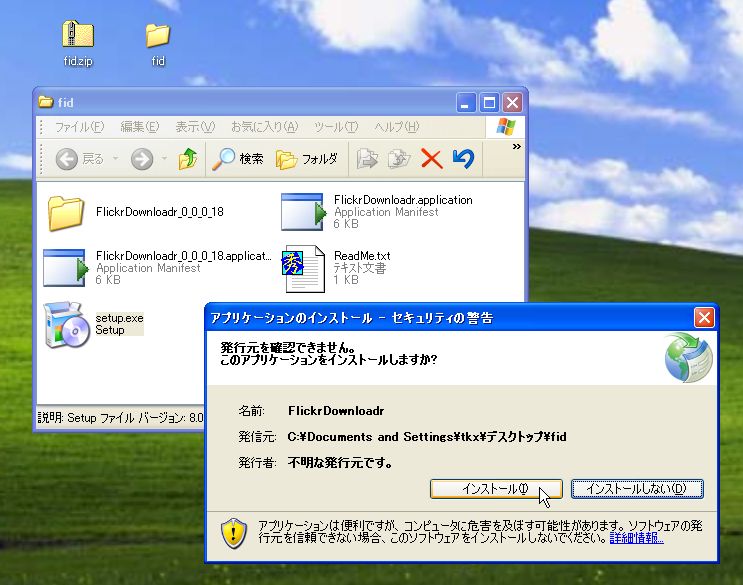Click the FlickrDownloadr.application file name

click(x=403, y=200)
